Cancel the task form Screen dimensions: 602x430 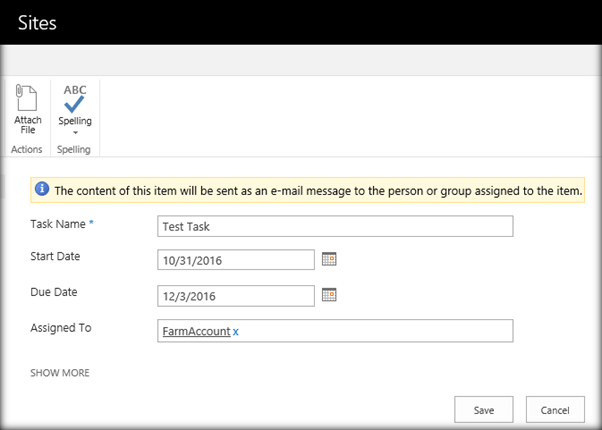554,409
